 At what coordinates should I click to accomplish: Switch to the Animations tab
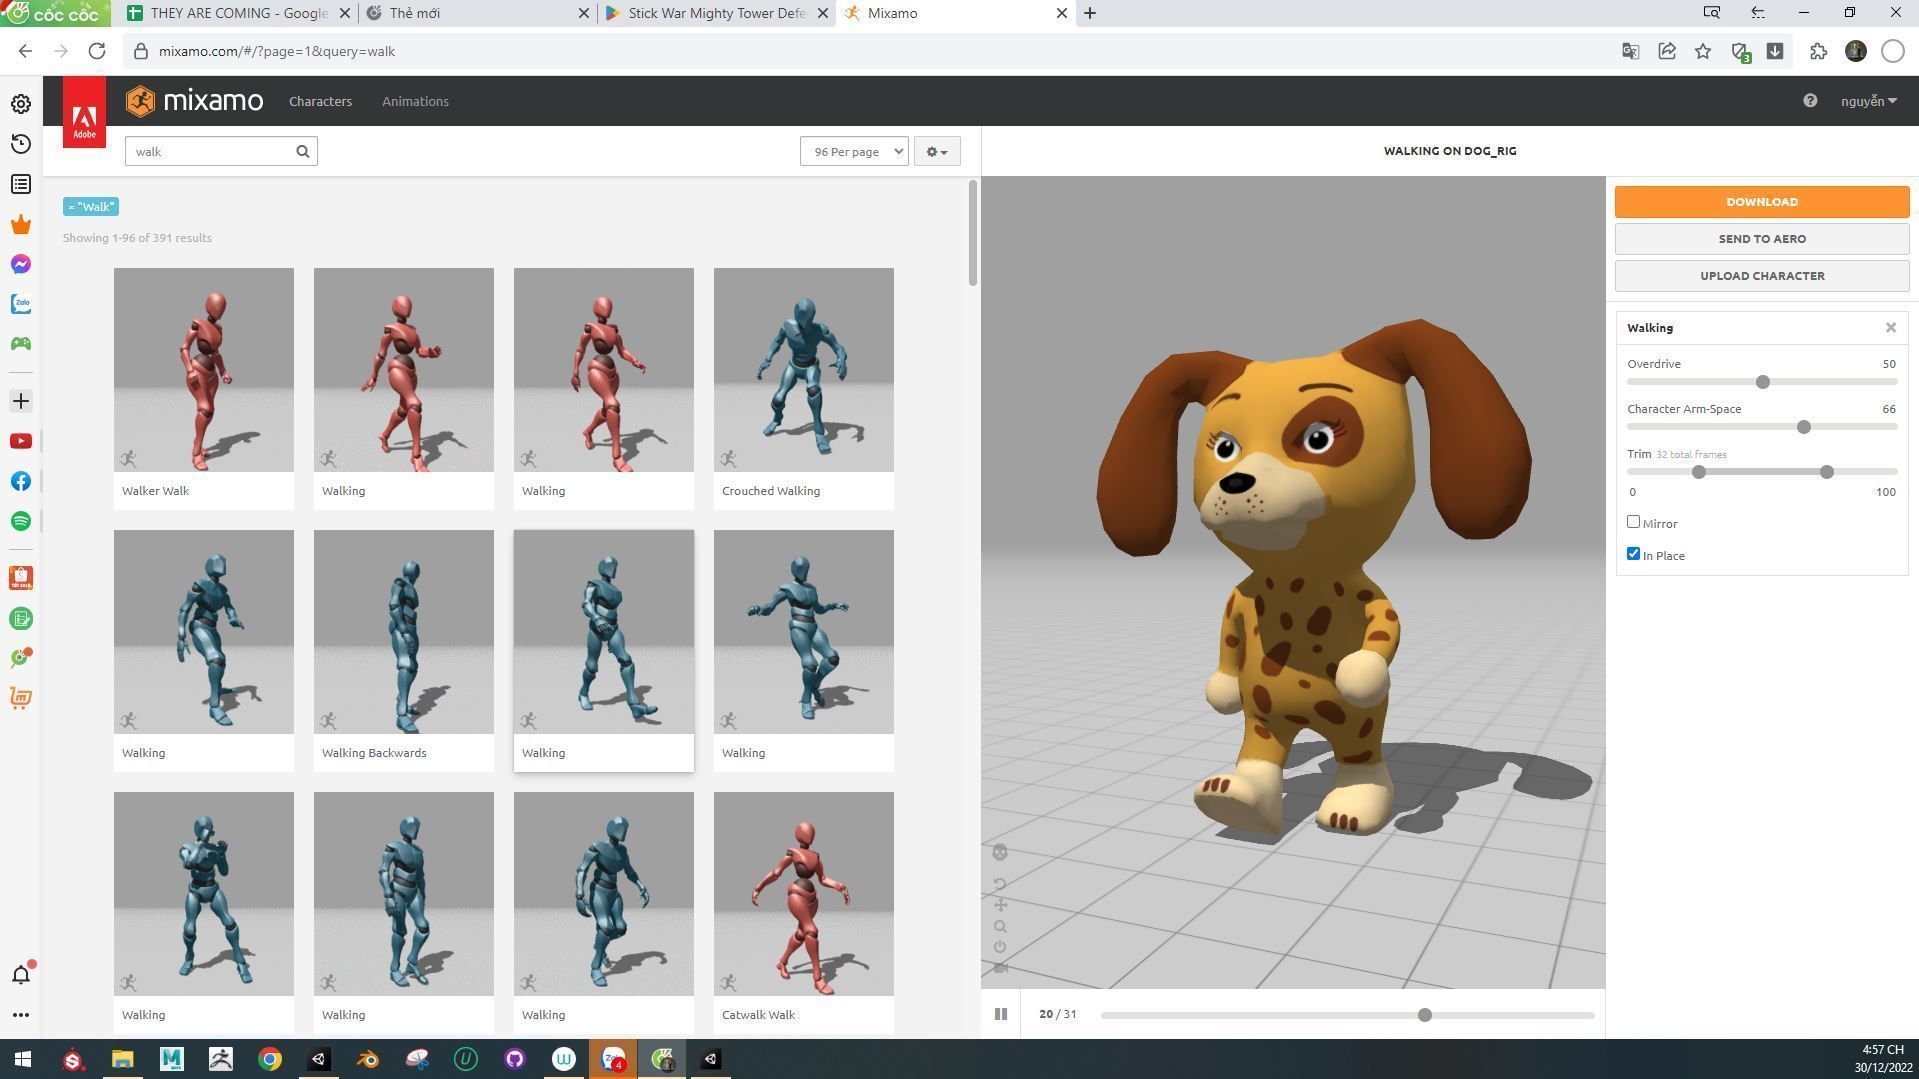click(x=415, y=101)
